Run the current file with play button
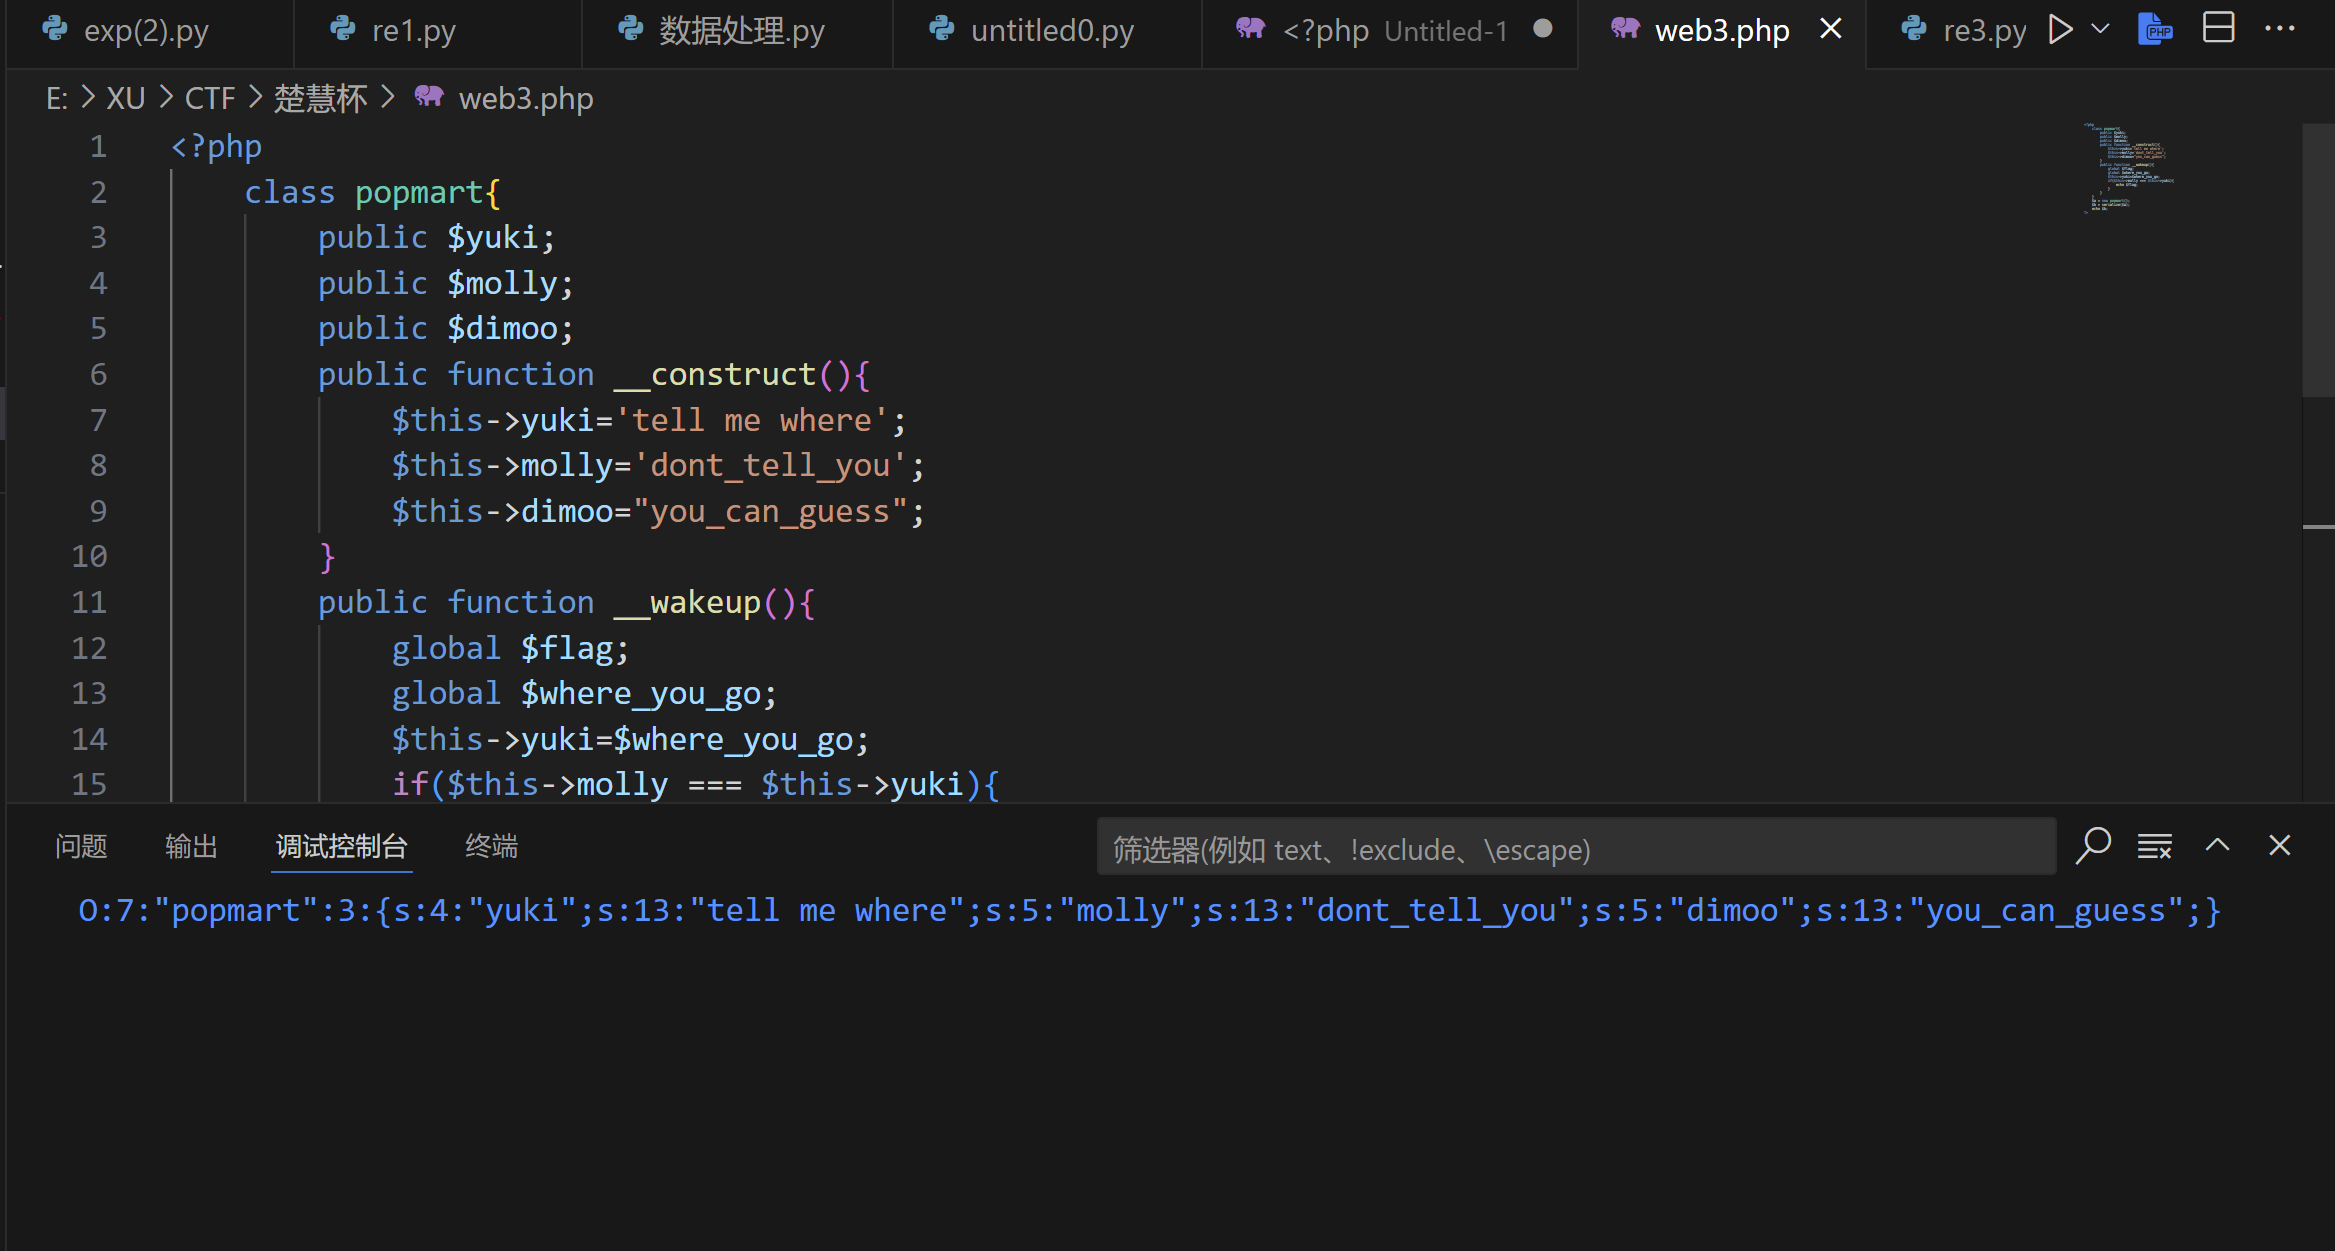This screenshot has height=1251, width=2335. pos(2060,29)
